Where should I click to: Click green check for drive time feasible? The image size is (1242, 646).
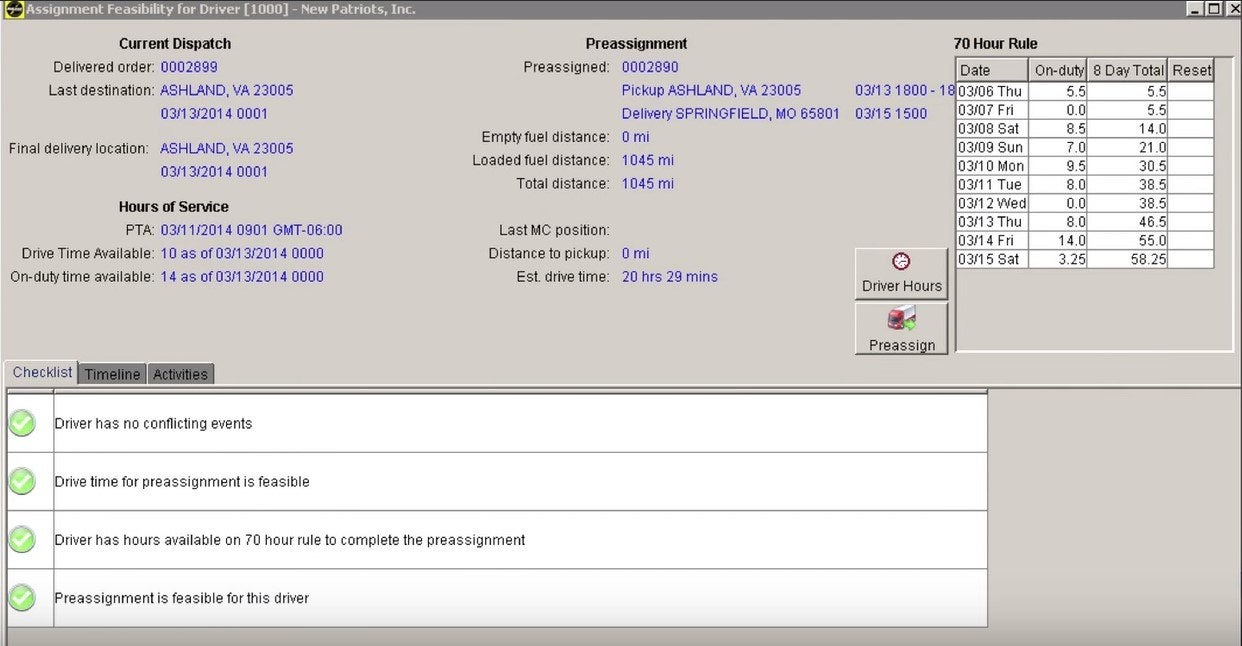point(22,481)
